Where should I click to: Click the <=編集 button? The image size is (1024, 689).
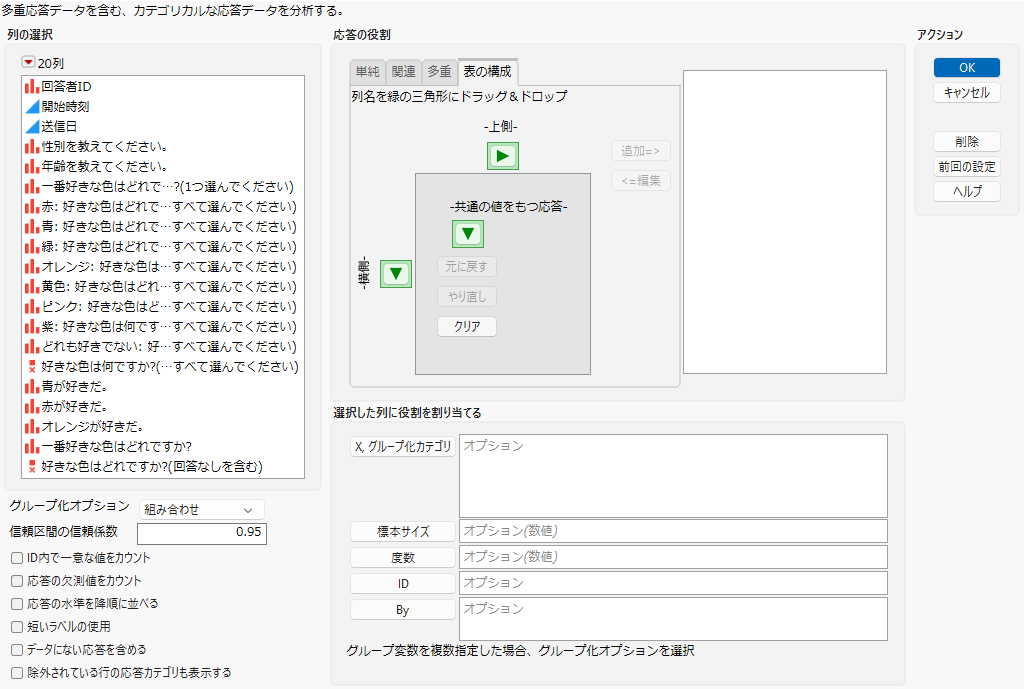641,181
